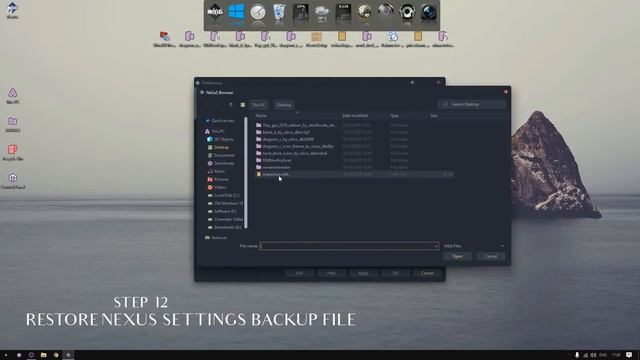Open the This PC shortcut on the desktop
The height and width of the screenshot is (360, 640).
click(13, 96)
